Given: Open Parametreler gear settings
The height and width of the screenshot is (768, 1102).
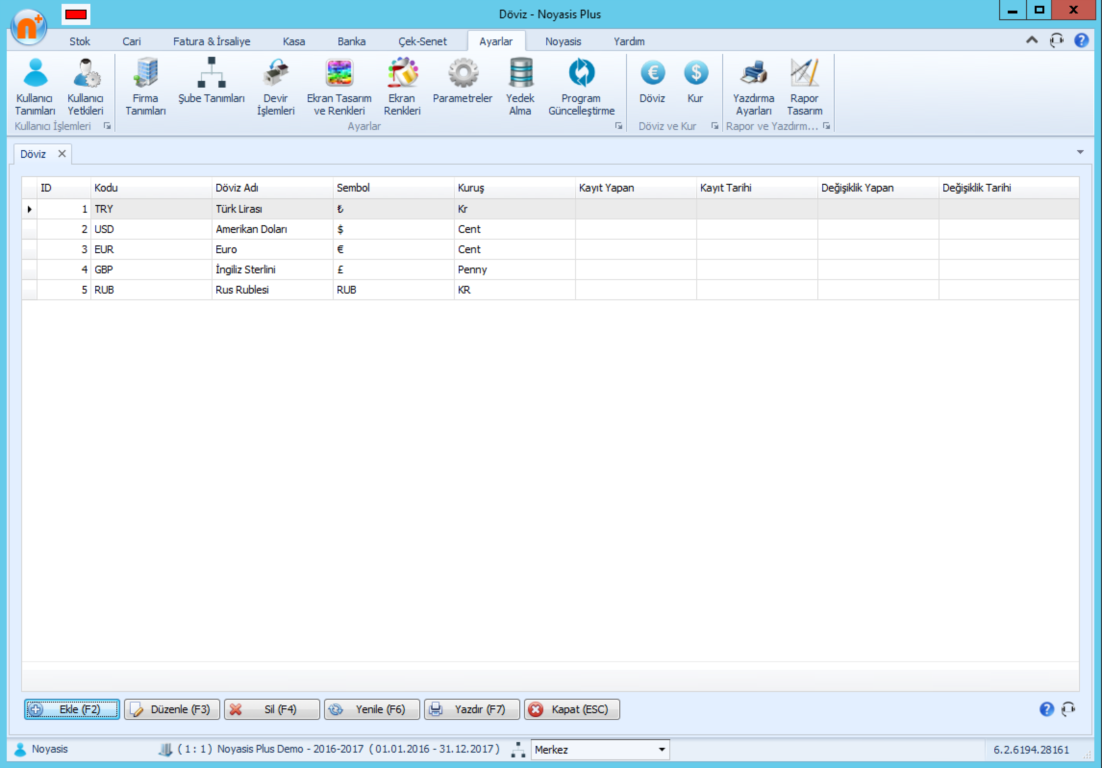Looking at the screenshot, I should (x=462, y=81).
